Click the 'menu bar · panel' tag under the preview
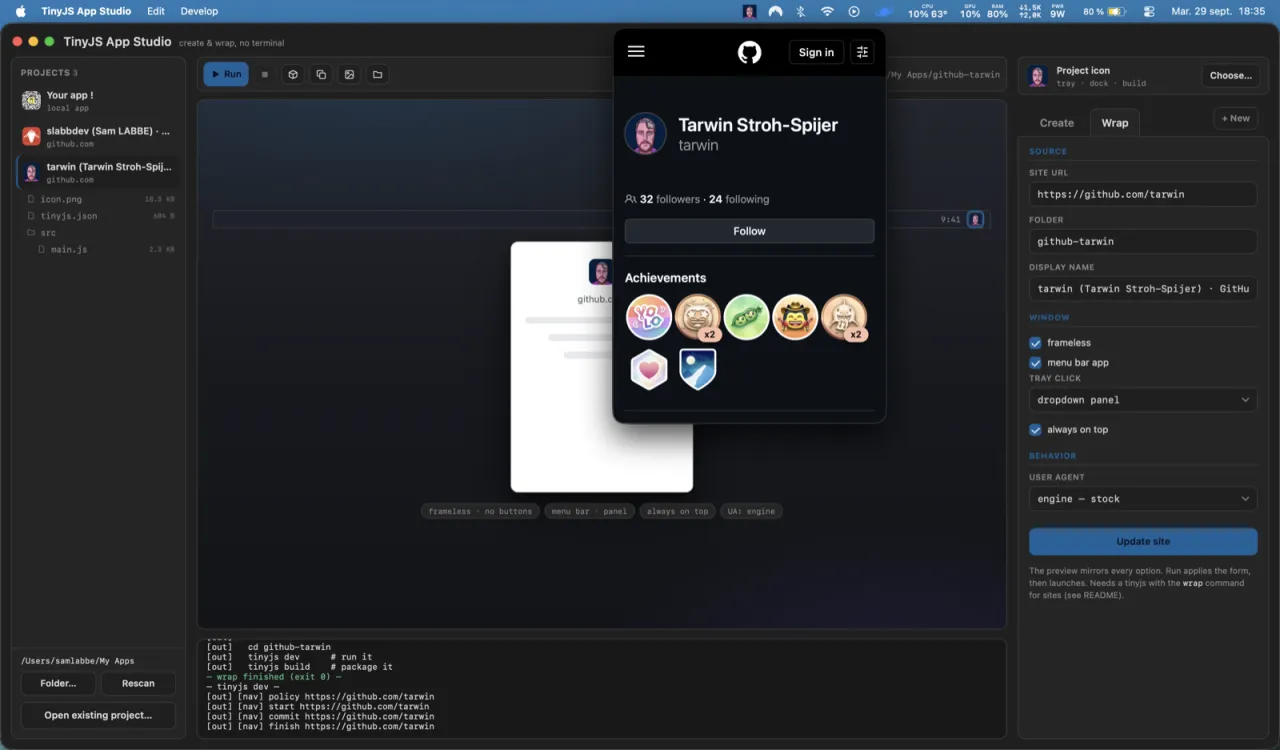The width and height of the screenshot is (1280, 750). pyautogui.click(x=589, y=511)
